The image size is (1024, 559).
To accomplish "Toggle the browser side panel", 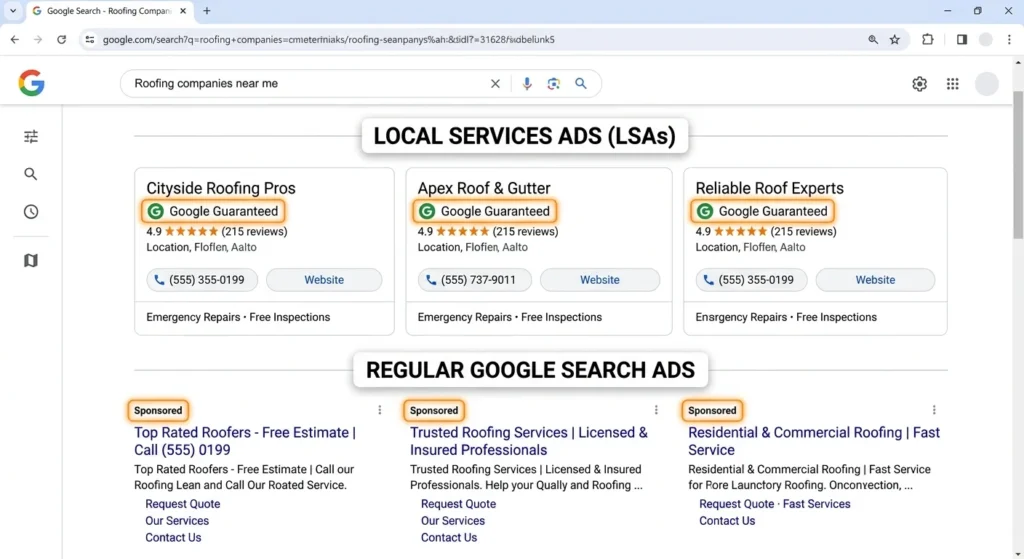I will pyautogui.click(x=961, y=39).
